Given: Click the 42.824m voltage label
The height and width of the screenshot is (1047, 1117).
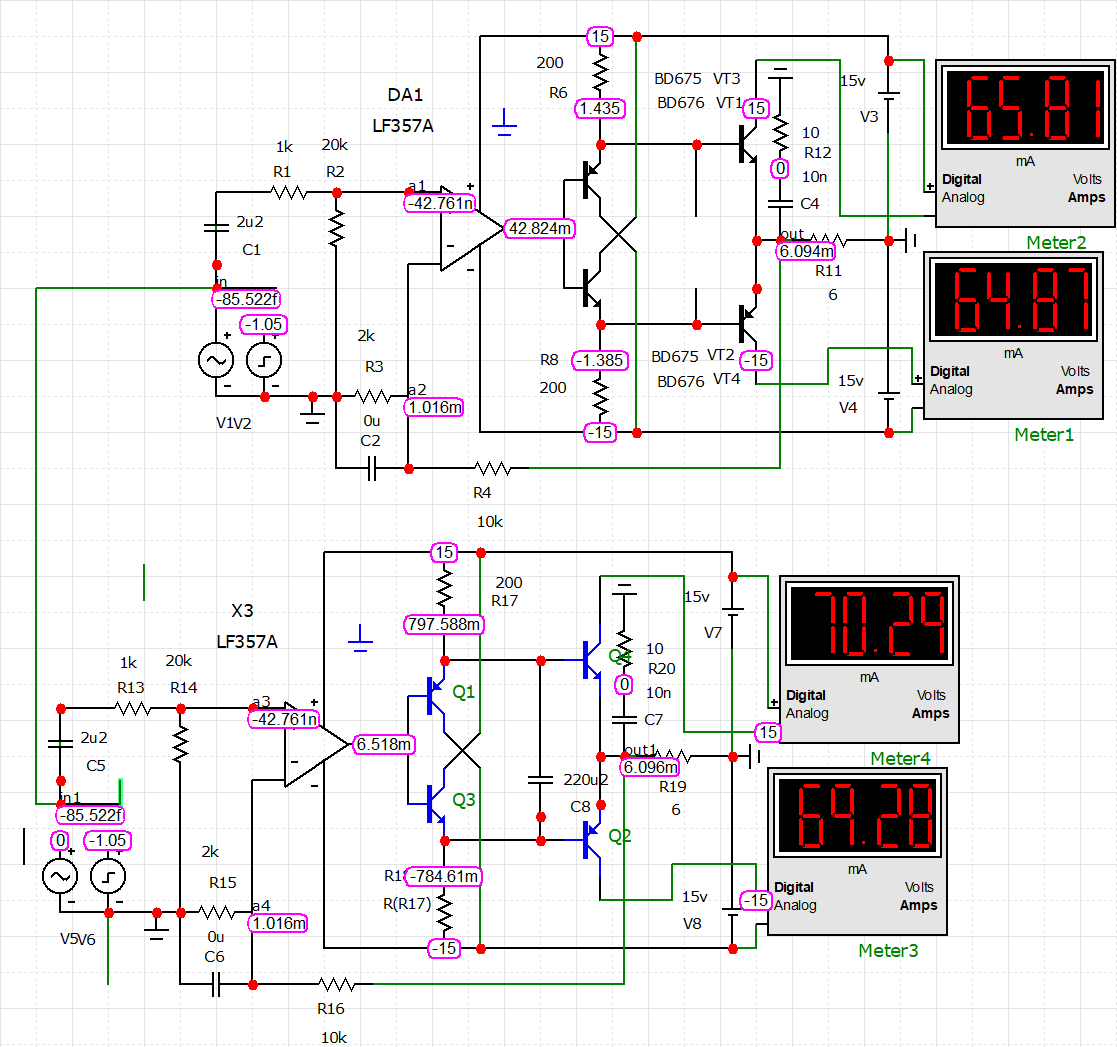Looking at the screenshot, I should tap(539, 229).
